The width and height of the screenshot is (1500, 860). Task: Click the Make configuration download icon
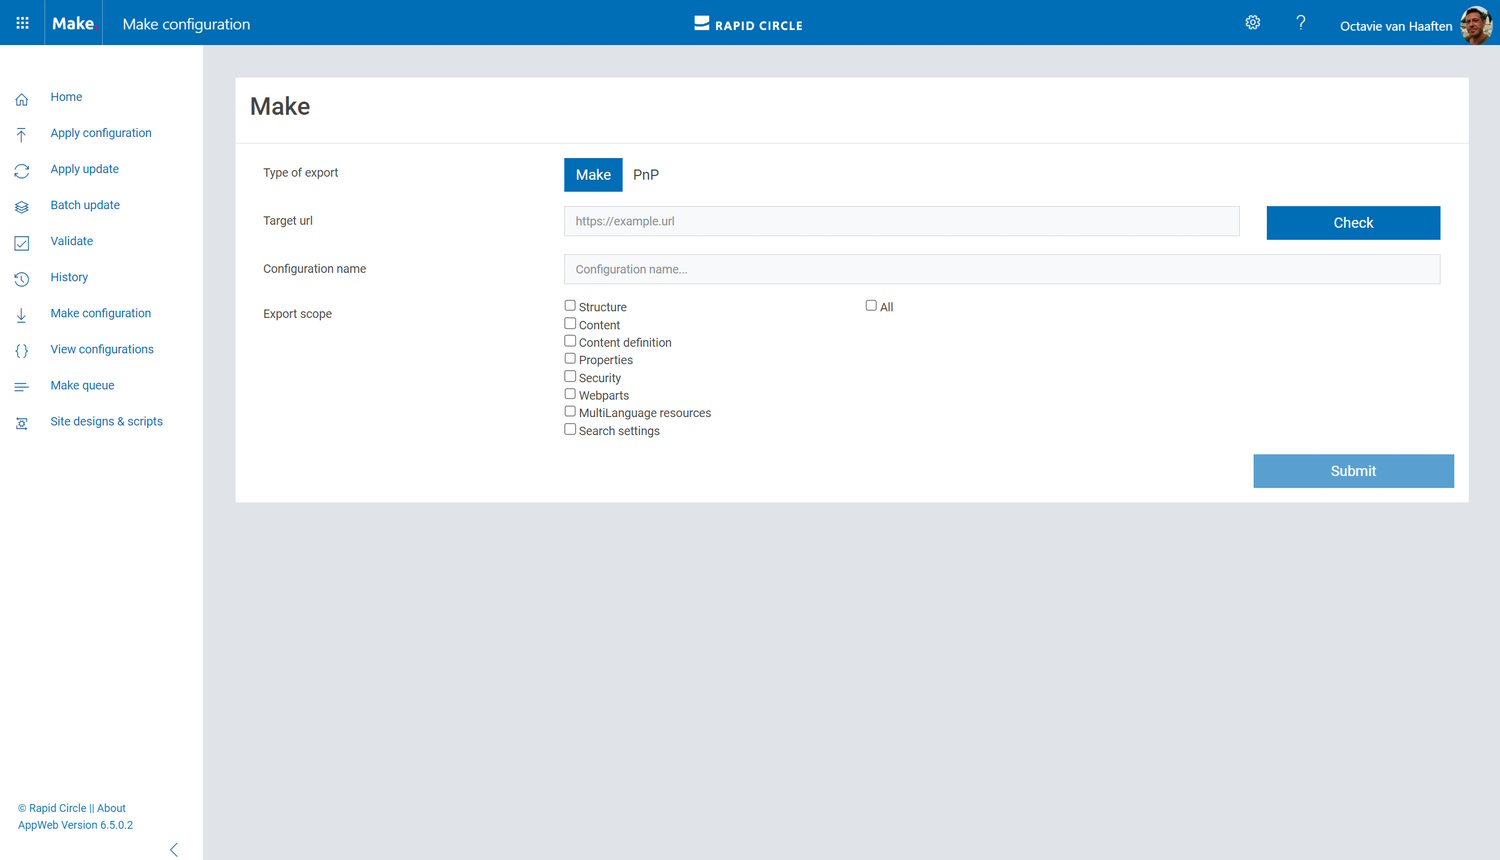(x=21, y=314)
